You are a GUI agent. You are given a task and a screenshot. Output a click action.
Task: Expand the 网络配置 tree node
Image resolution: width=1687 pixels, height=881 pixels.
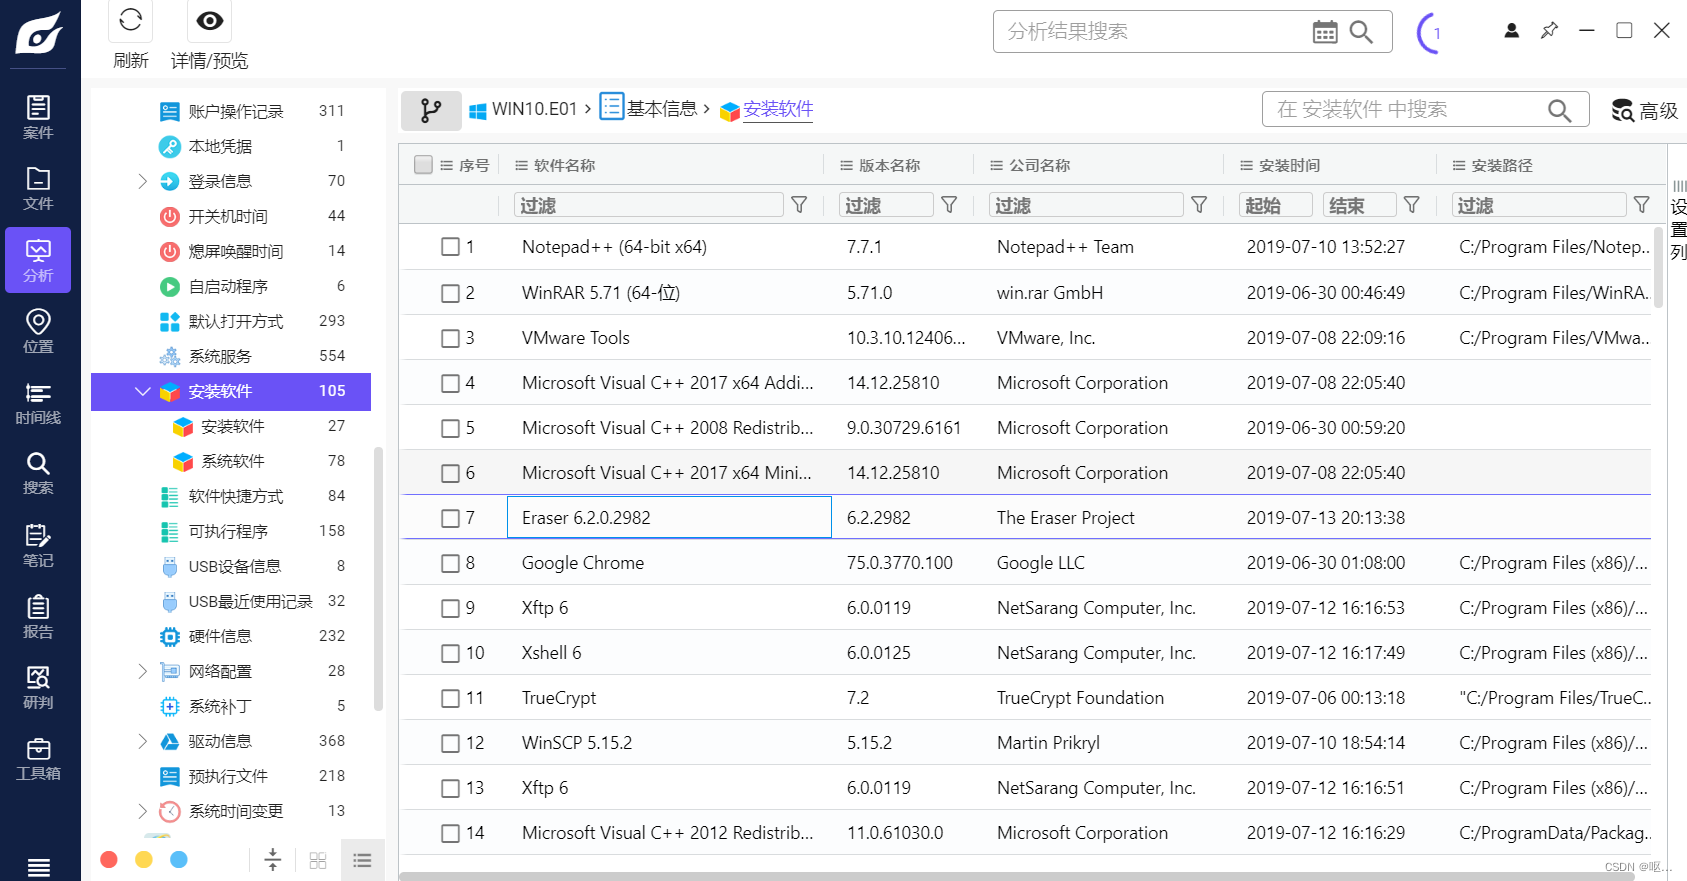click(x=142, y=671)
